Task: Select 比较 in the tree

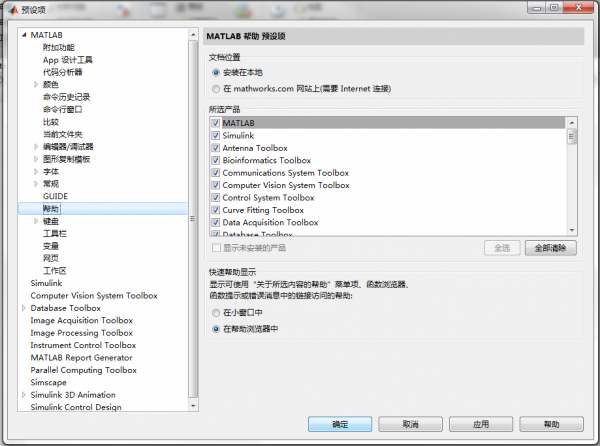Action: [51, 122]
